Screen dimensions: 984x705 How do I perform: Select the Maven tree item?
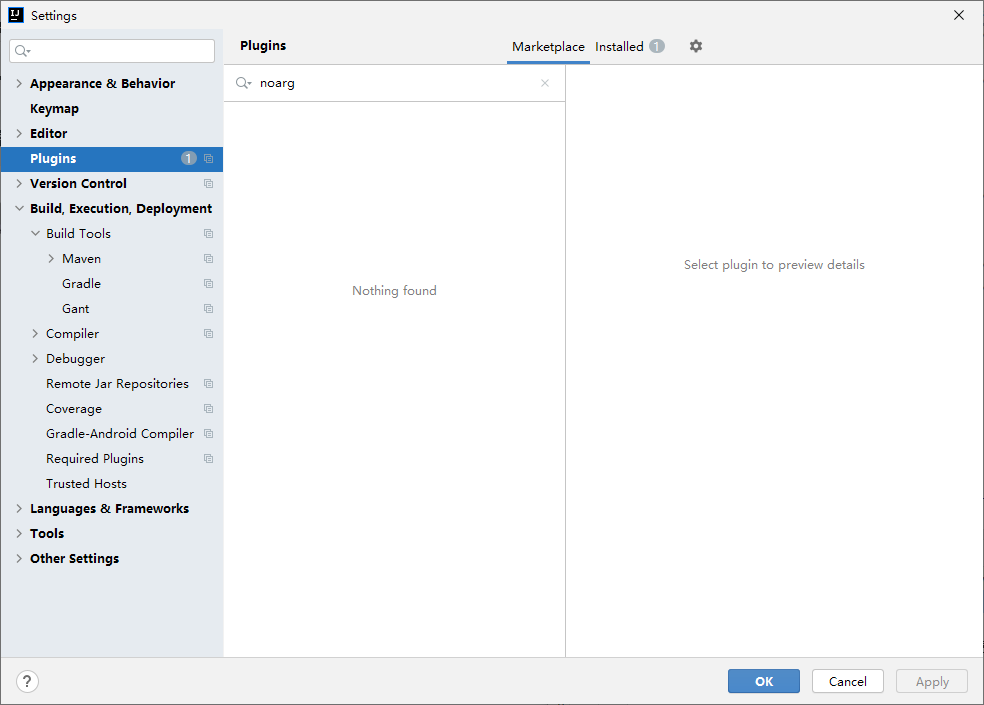pos(81,259)
